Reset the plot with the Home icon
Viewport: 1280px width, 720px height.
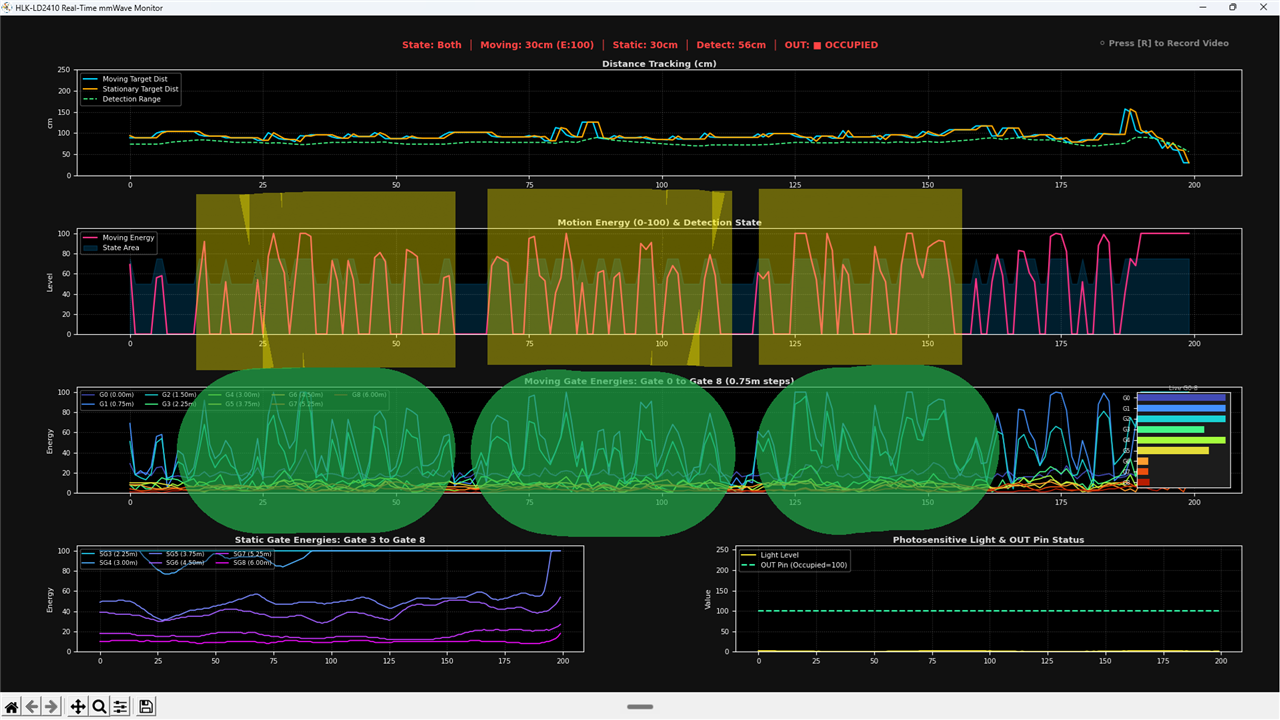(12, 707)
